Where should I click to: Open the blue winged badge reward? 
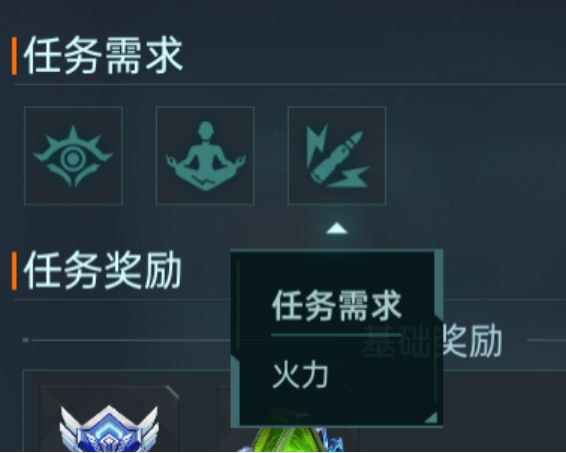(x=109, y=429)
